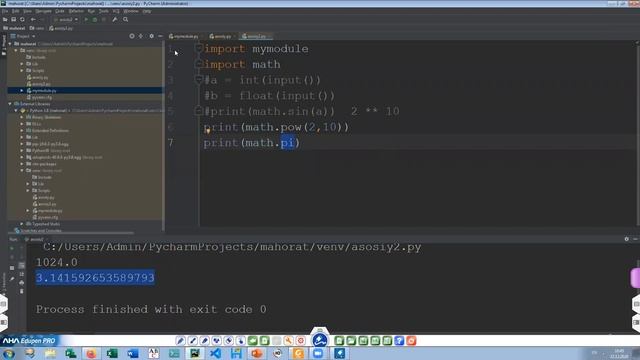Viewport: 640px width, 360px height.
Task: Click the stop icon in Run panel
Action: [12, 268]
